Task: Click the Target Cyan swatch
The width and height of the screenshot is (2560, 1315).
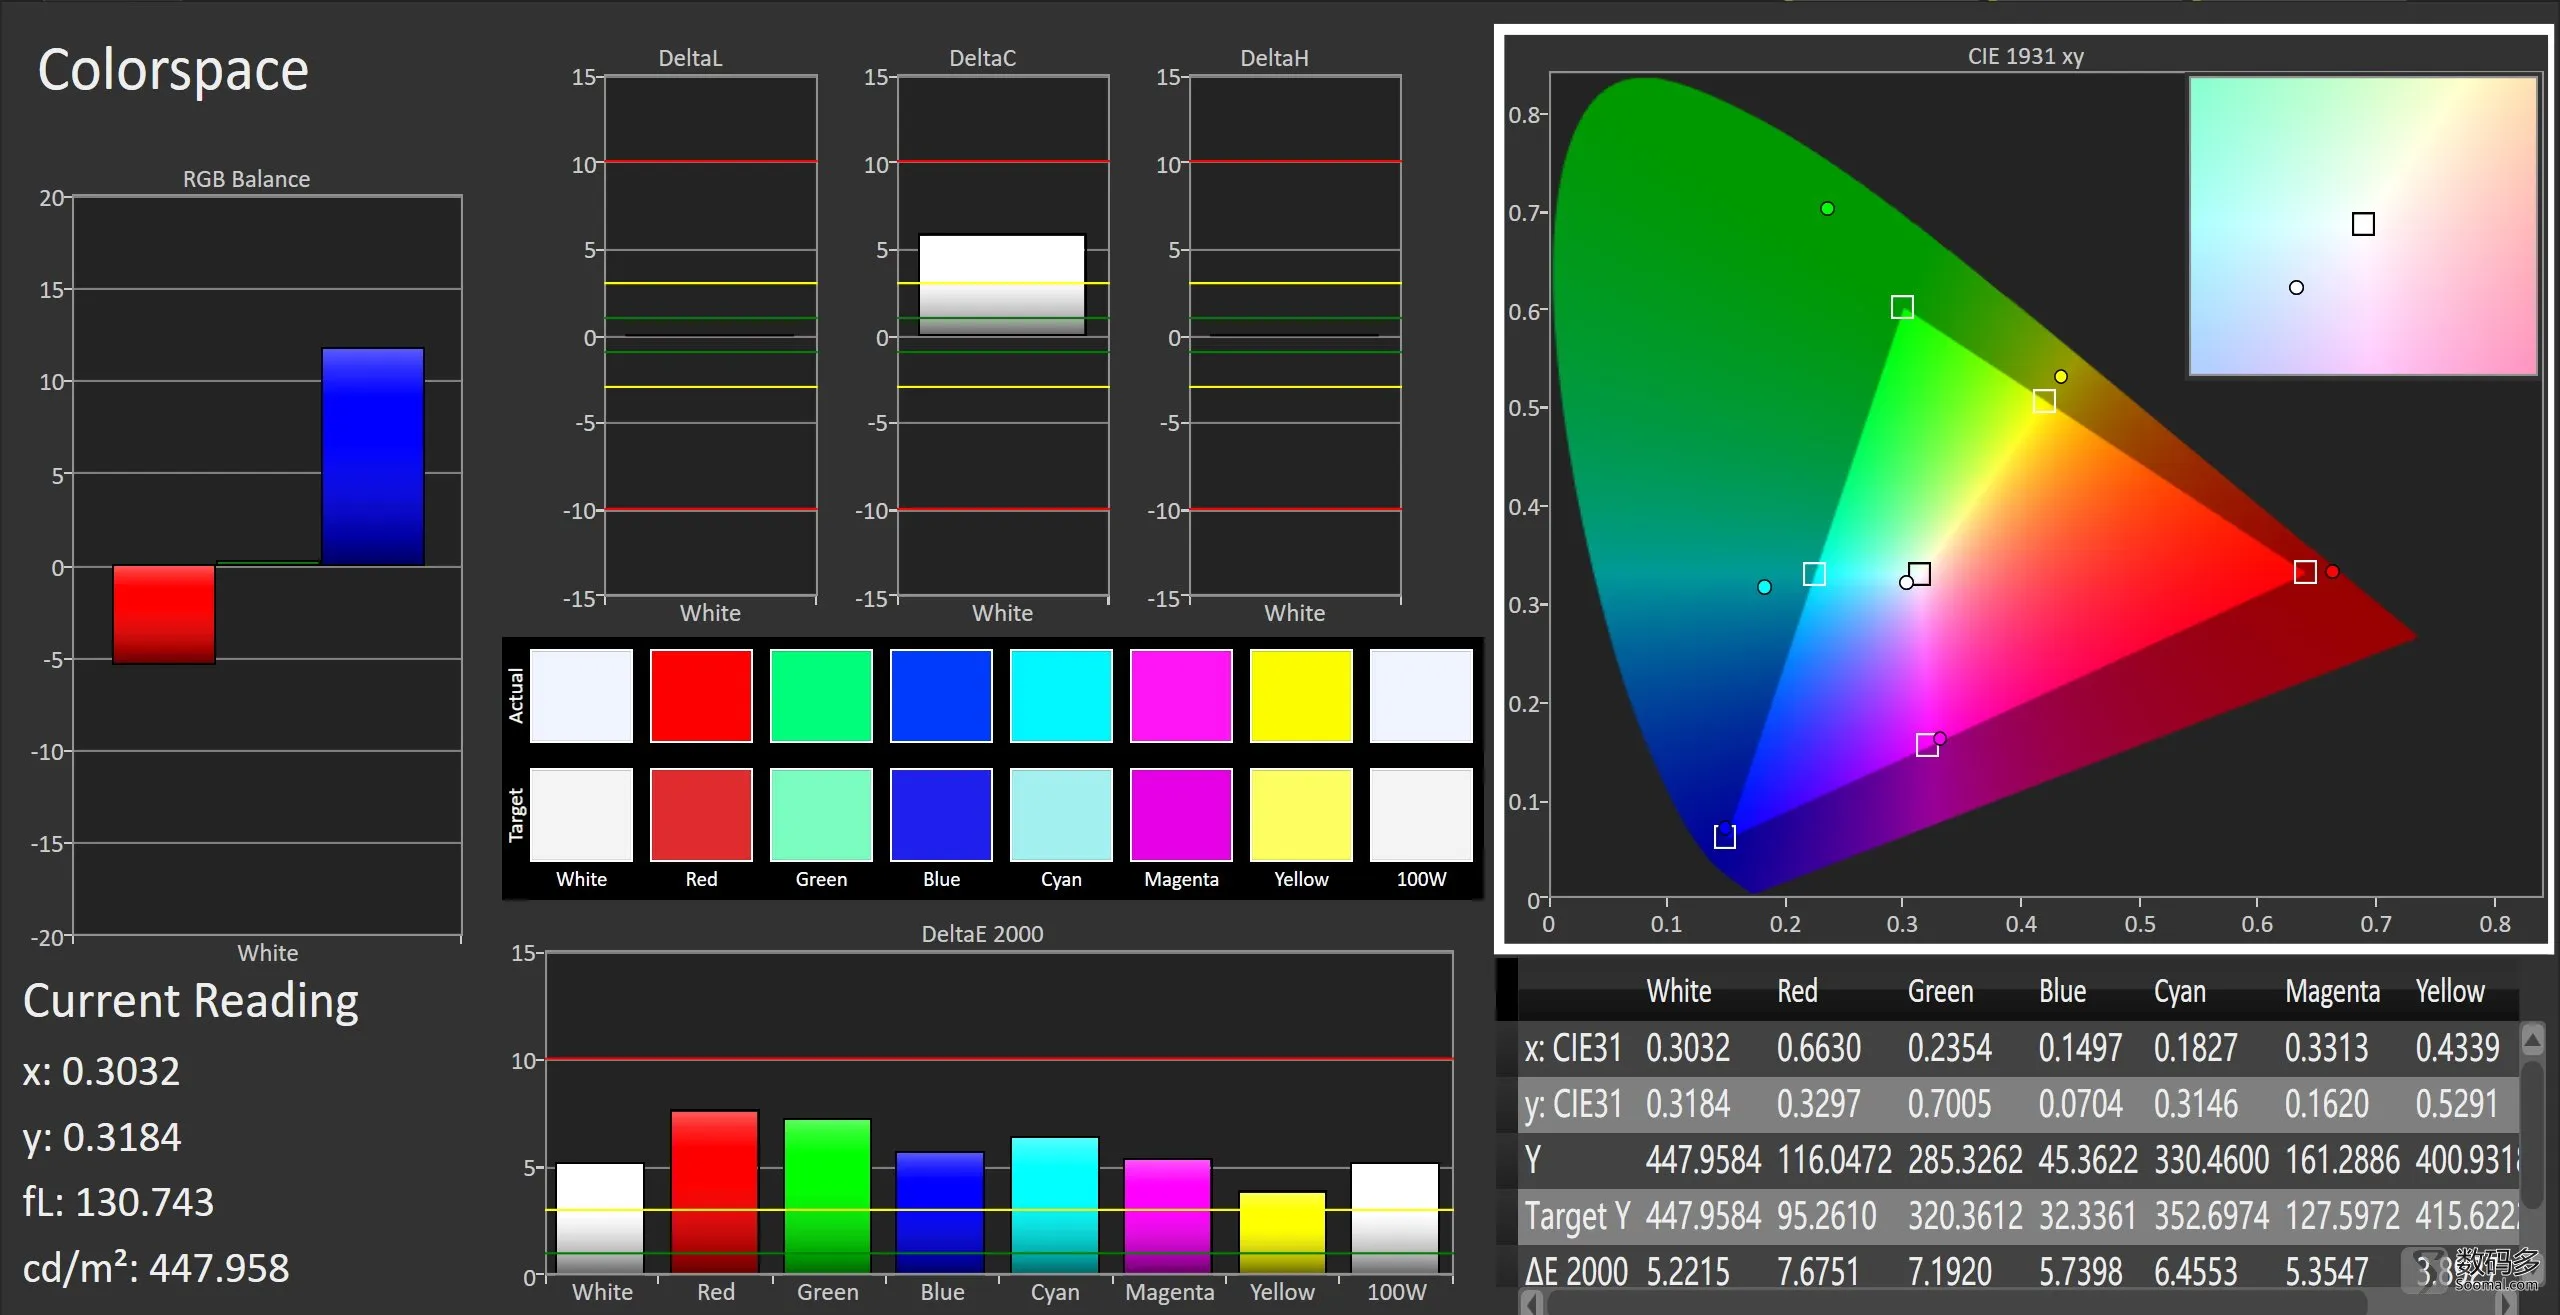Action: coord(1061,815)
